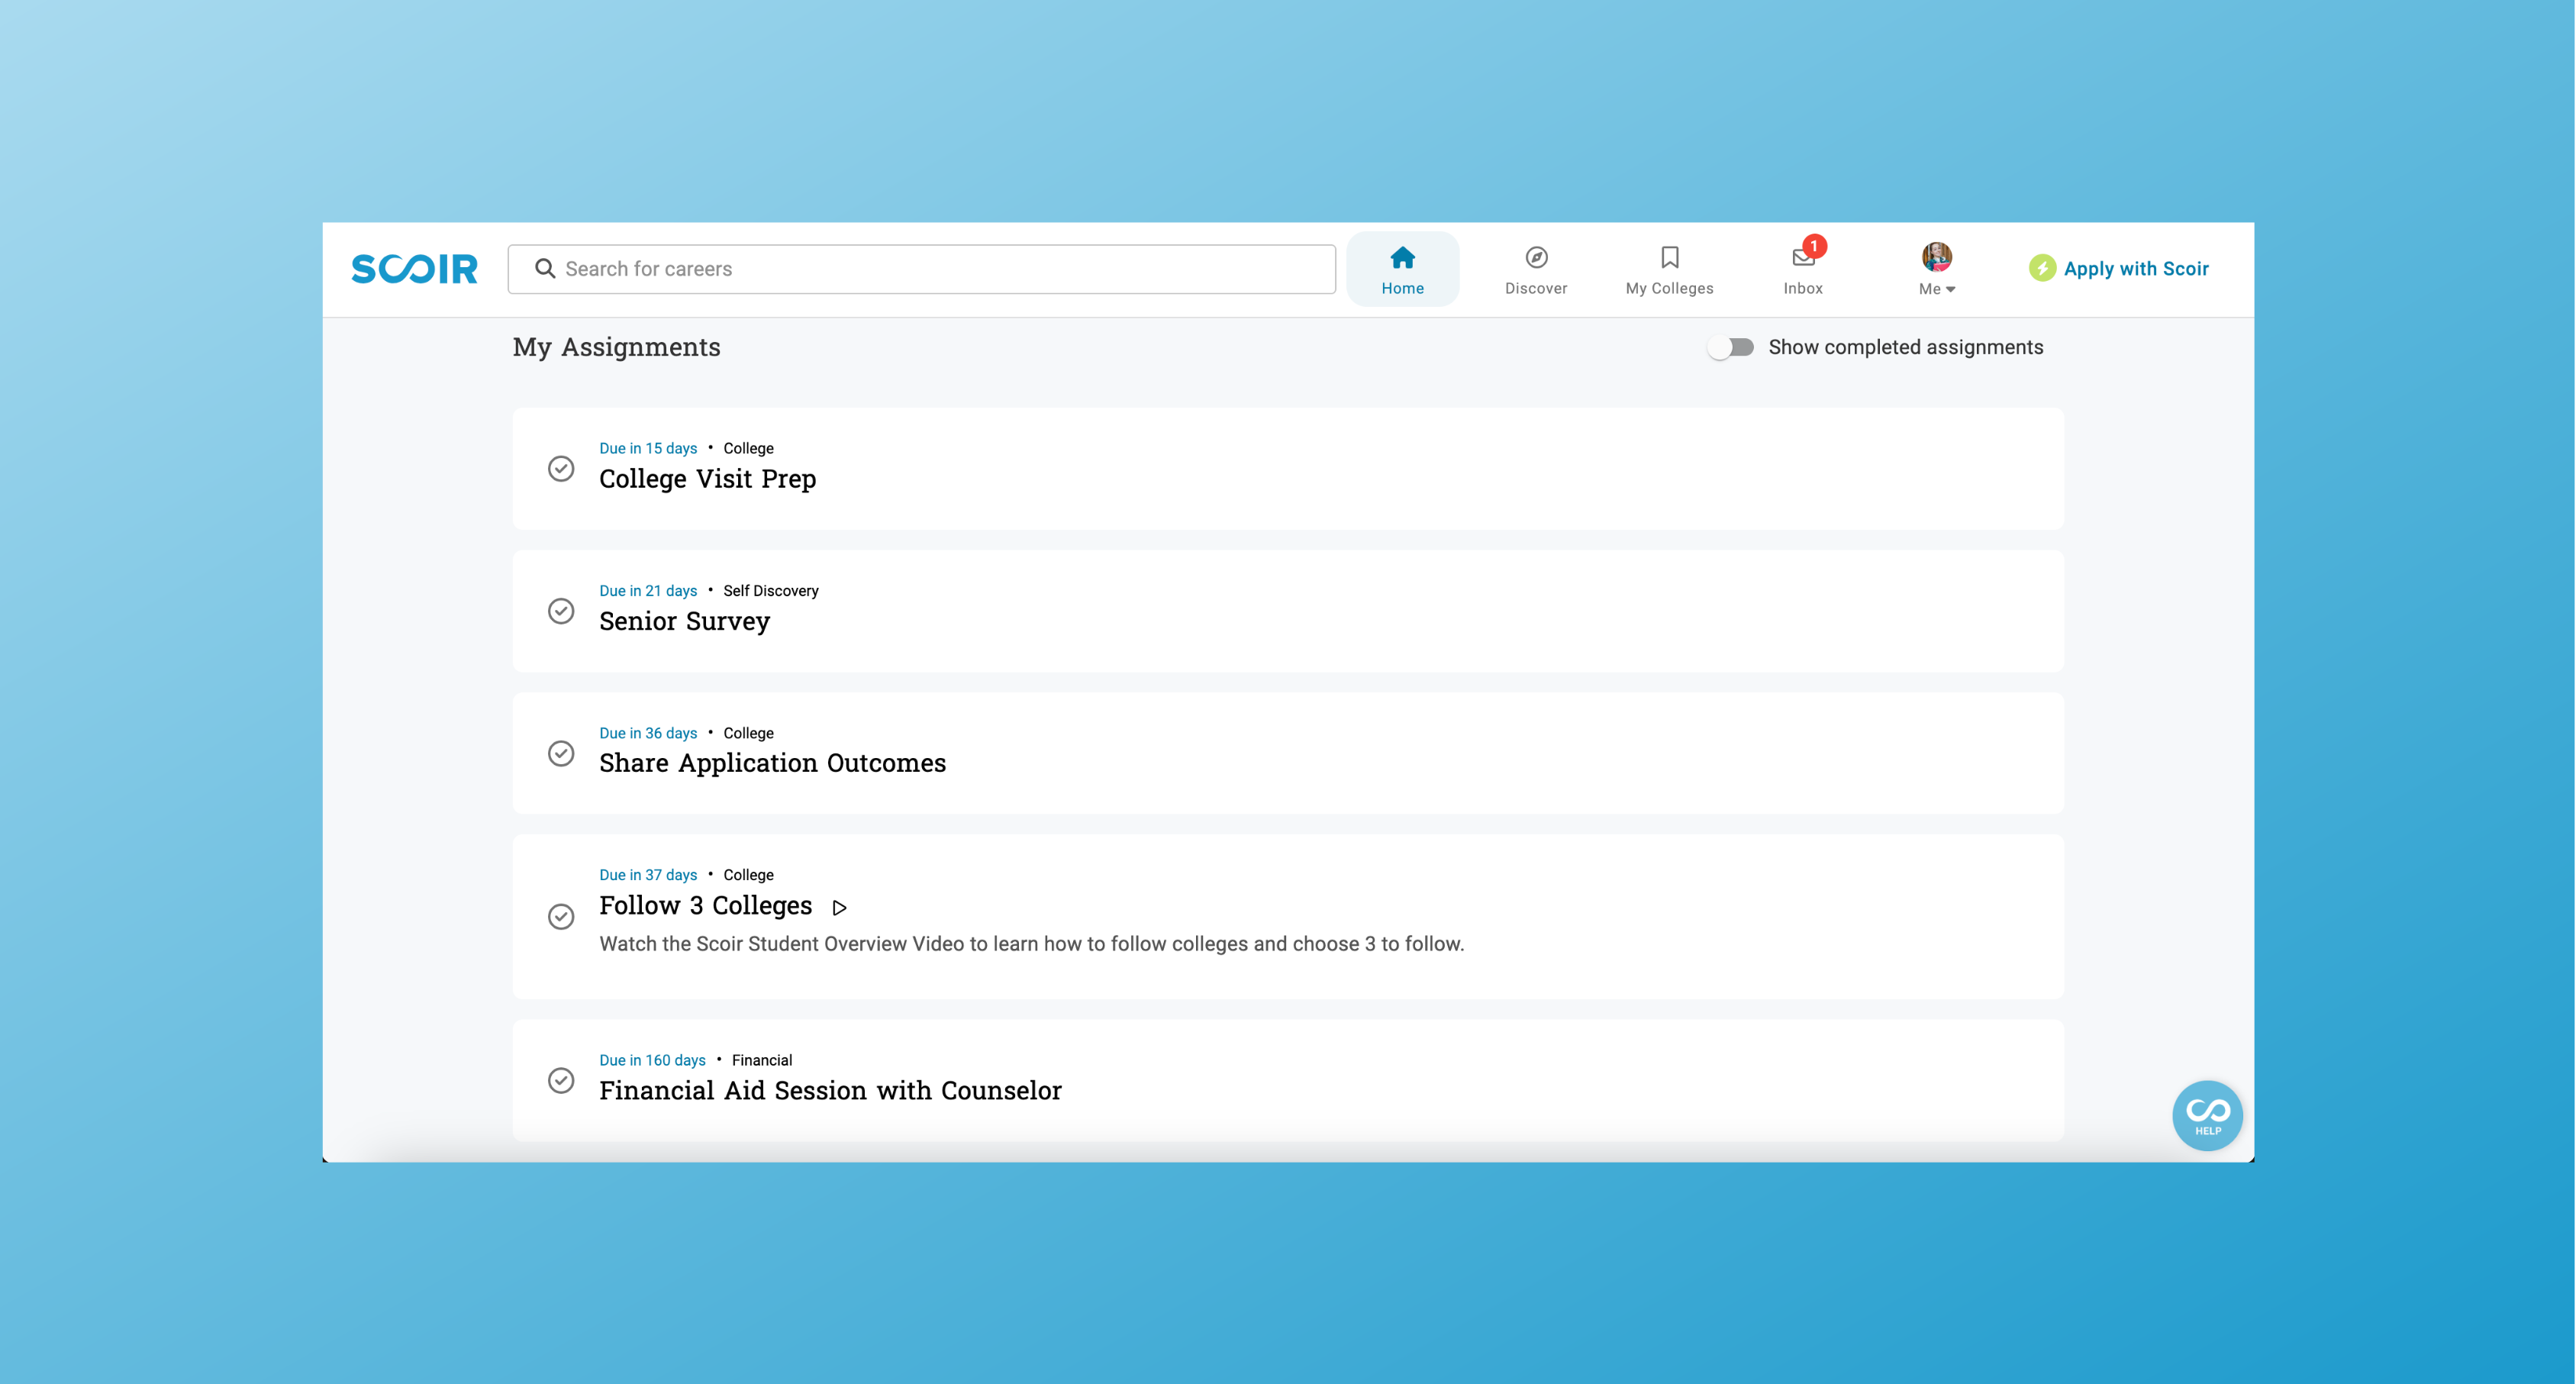Click the profile avatar picture
Screen dimensions: 2576x1384
(1937, 257)
